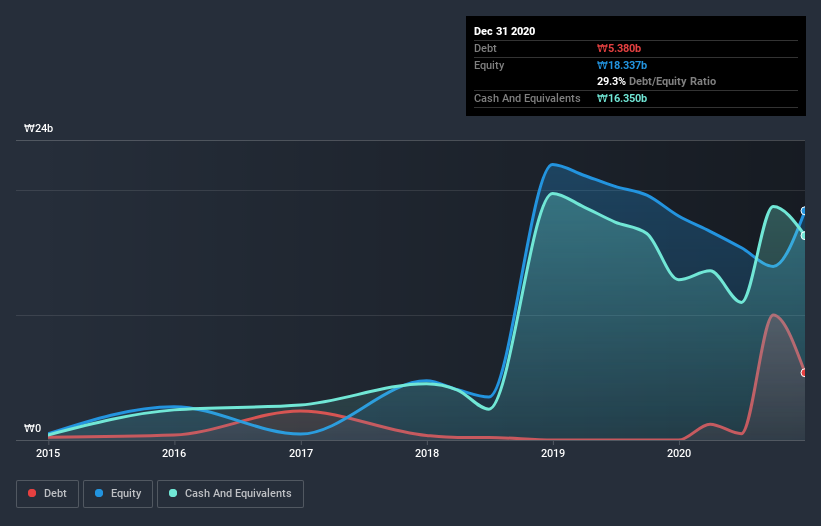The height and width of the screenshot is (526, 821).
Task: Click the 2015 x-axis label
Action: pos(48,453)
